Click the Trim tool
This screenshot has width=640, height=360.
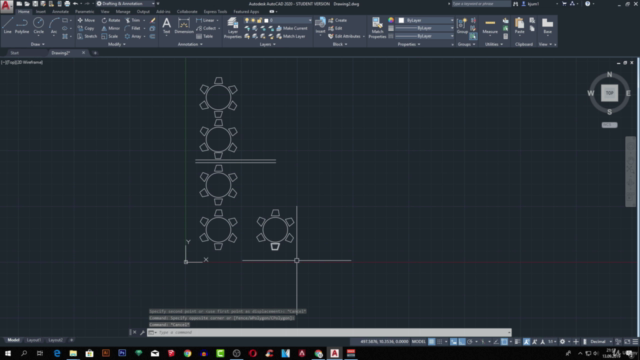133,20
